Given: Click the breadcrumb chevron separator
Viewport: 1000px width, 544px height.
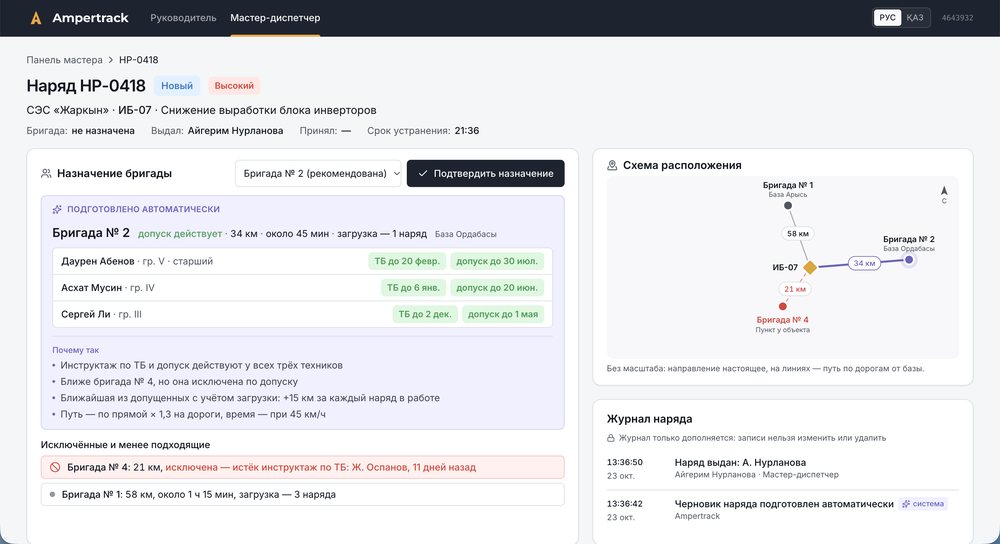Looking at the screenshot, I should pos(110,60).
